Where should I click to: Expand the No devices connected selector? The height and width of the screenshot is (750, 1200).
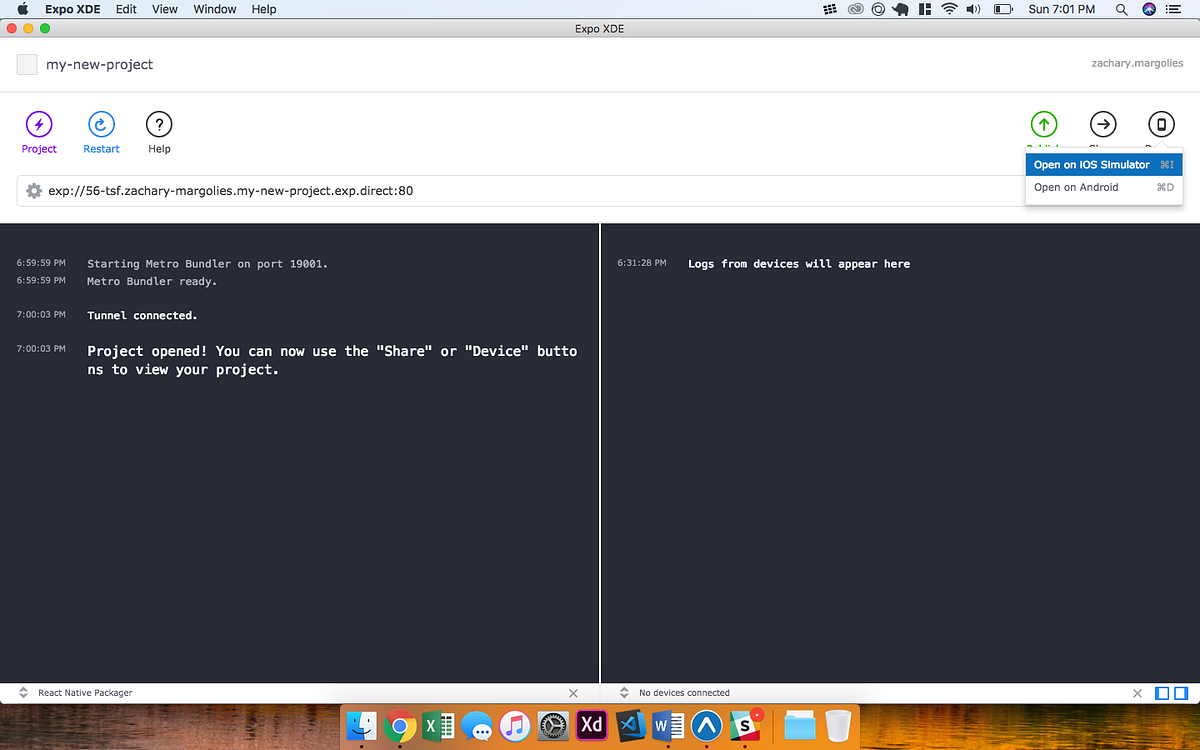point(624,693)
